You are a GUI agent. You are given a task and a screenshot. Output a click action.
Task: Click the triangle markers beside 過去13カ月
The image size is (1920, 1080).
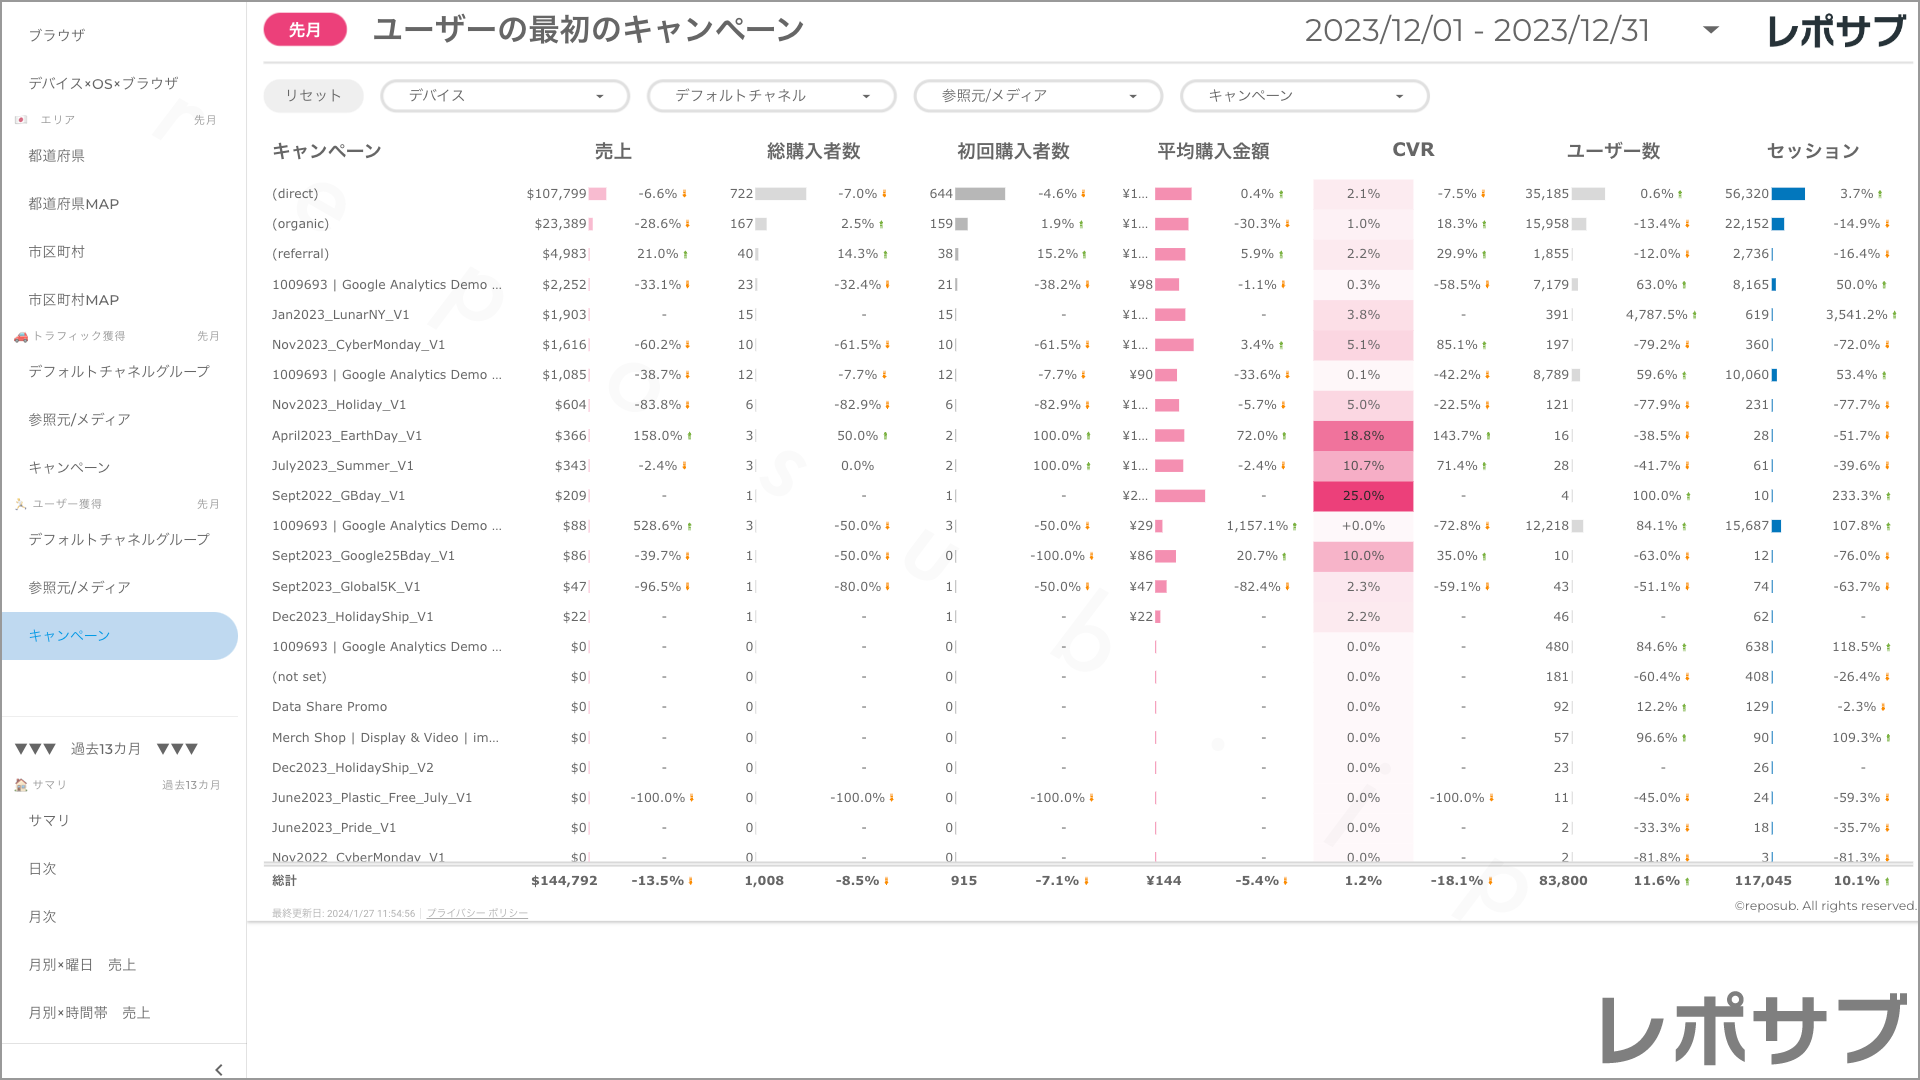pos(35,749)
